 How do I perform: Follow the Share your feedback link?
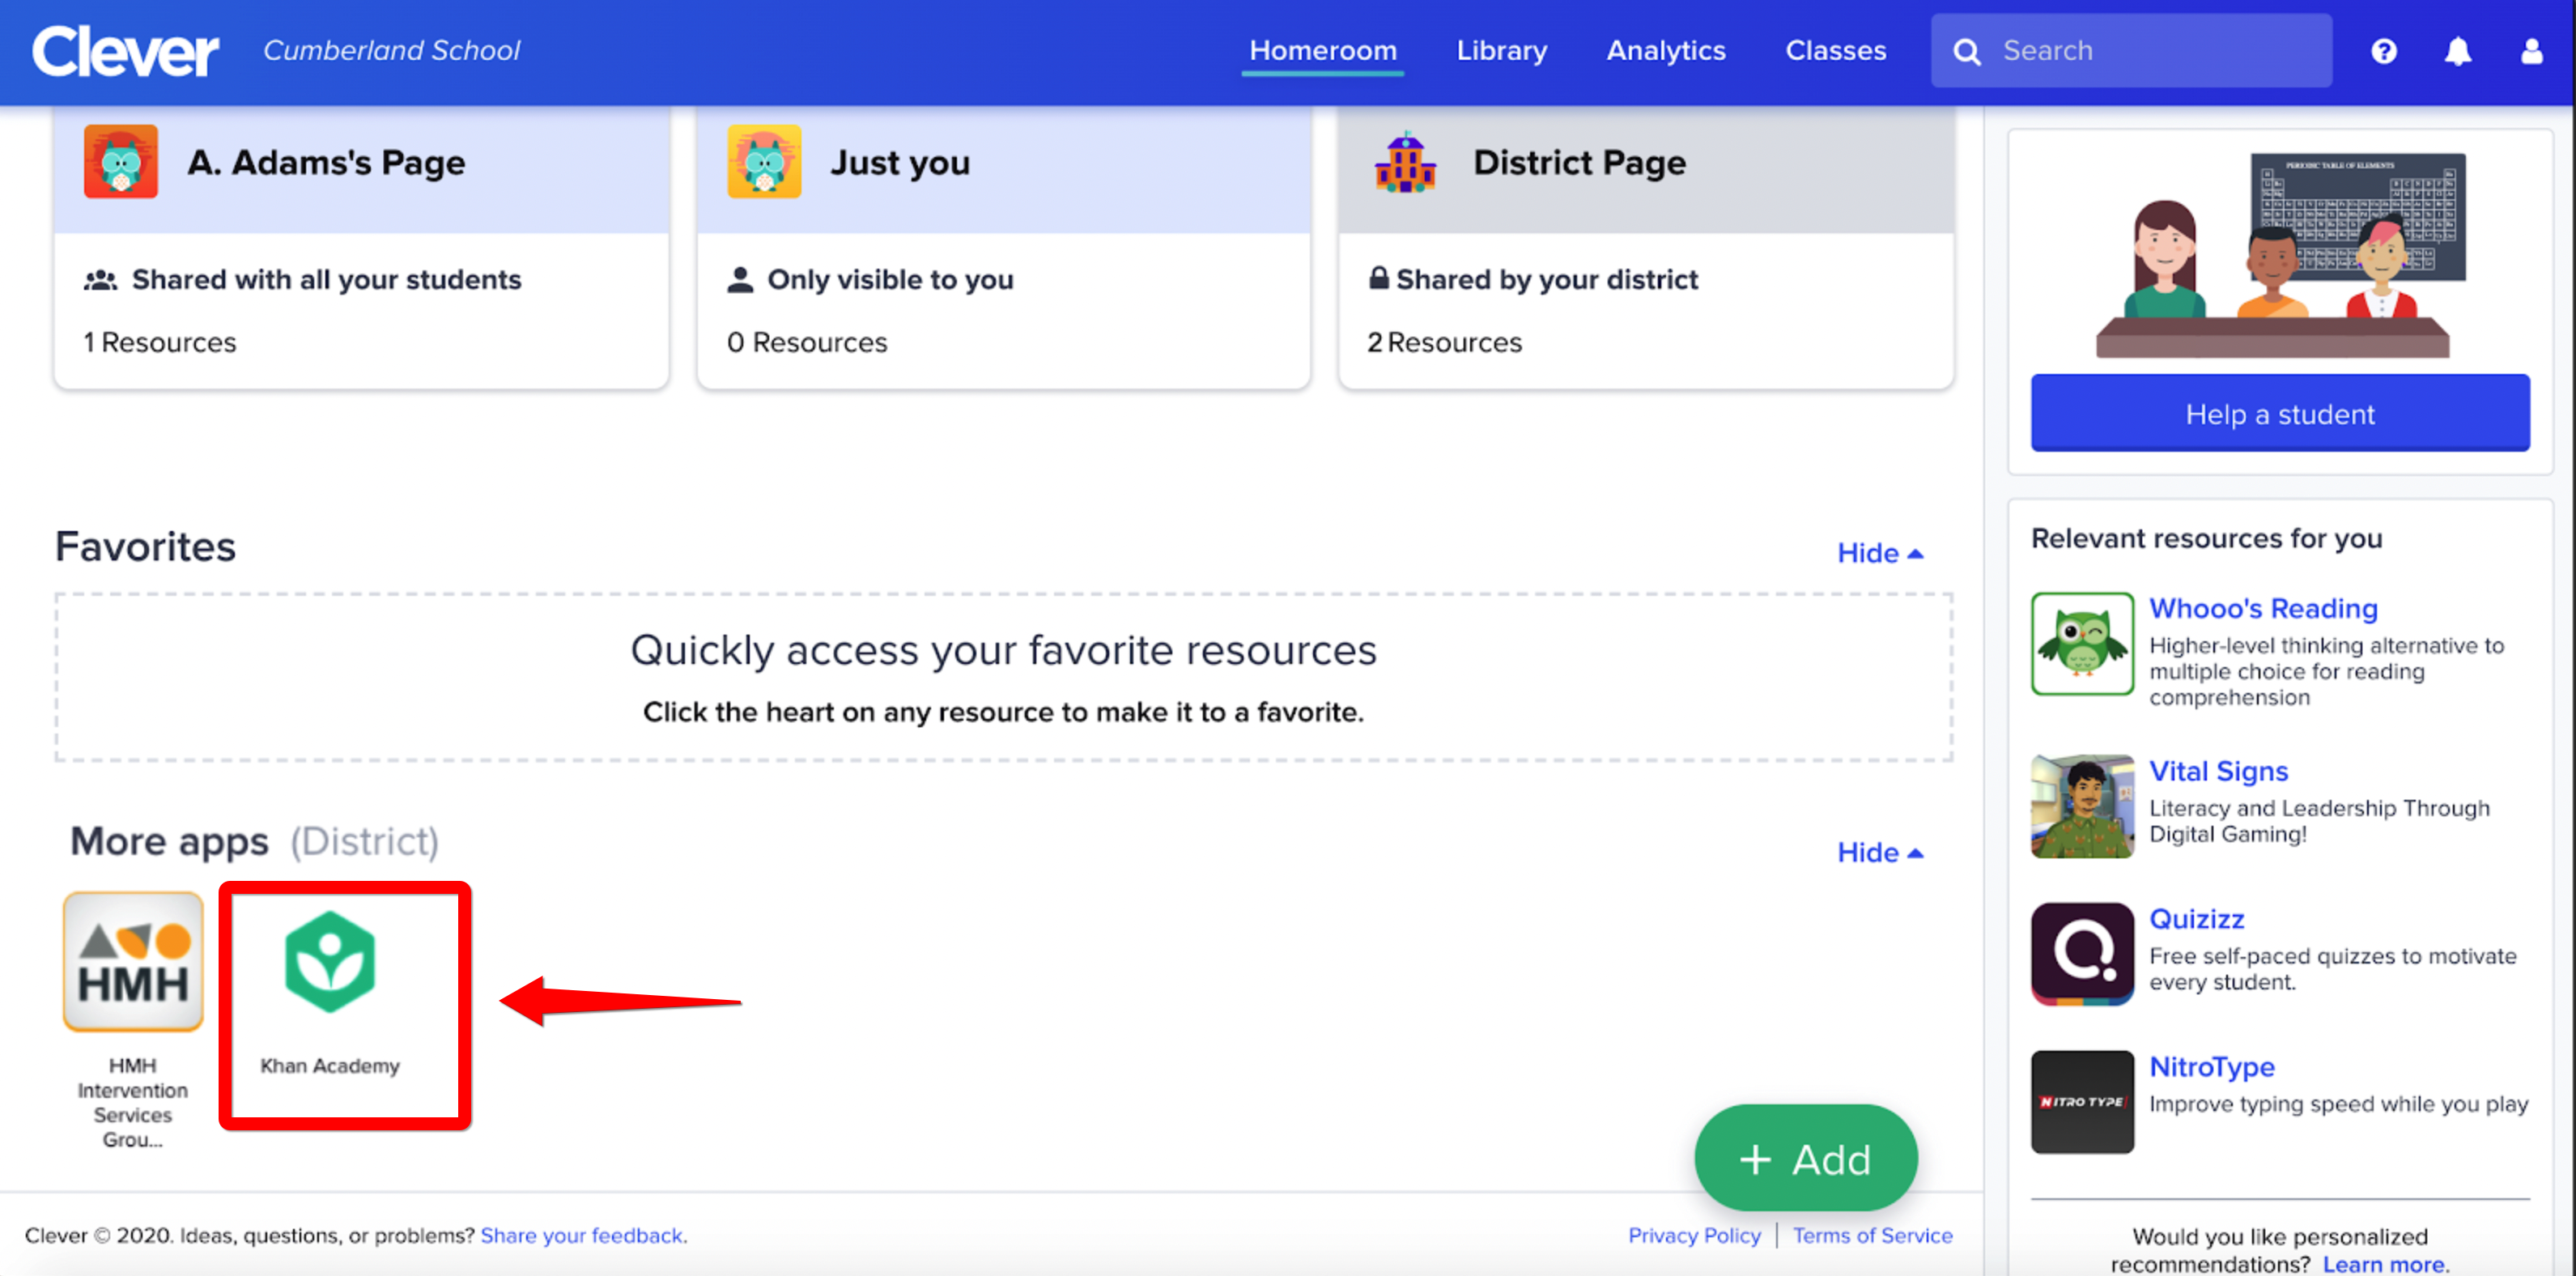pos(584,1235)
